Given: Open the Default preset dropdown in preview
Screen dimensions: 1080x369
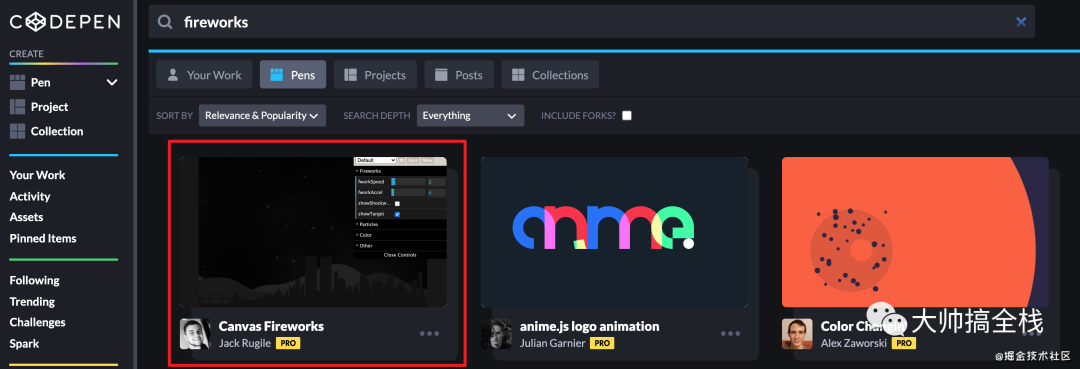Looking at the screenshot, I should (x=376, y=160).
